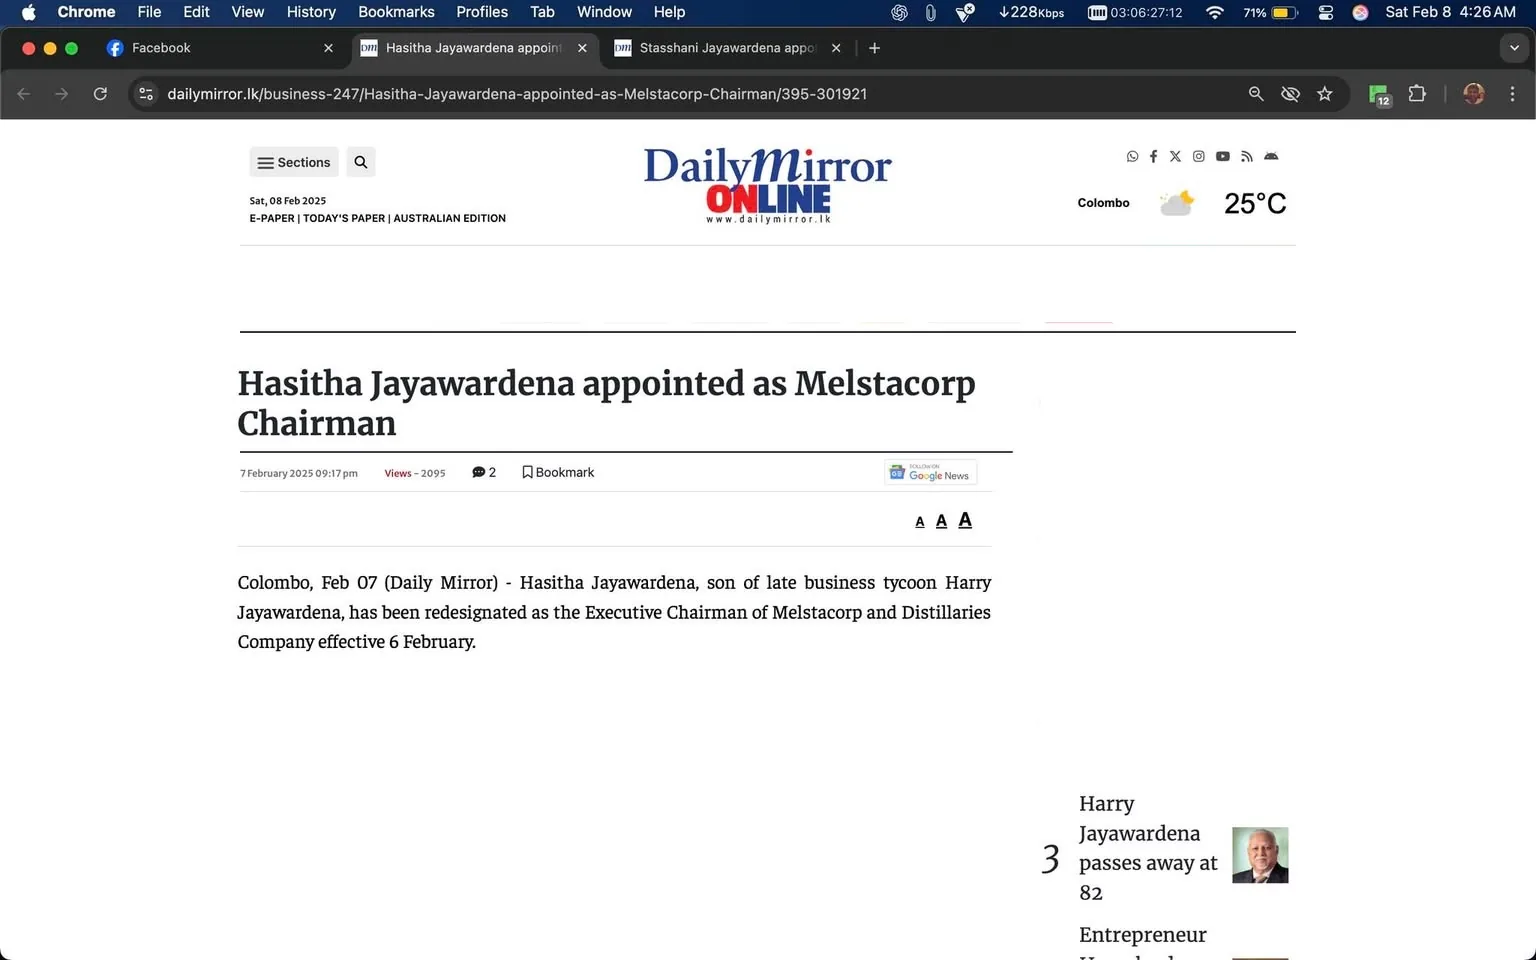Open the E-PAPER link
This screenshot has height=960, width=1536.
point(271,218)
